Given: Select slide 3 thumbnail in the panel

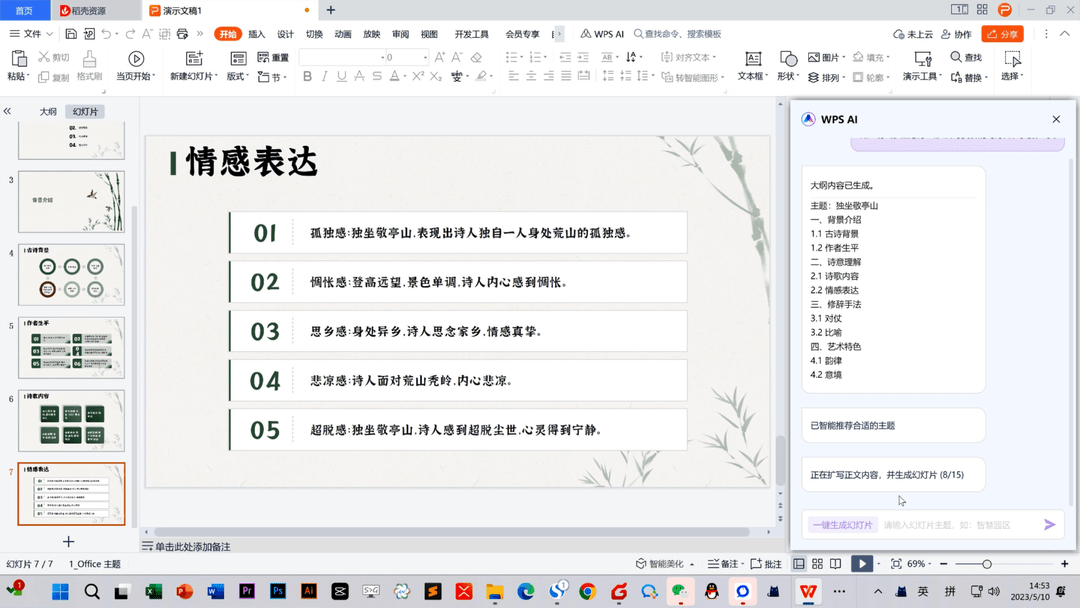Looking at the screenshot, I should pyautogui.click(x=71, y=200).
